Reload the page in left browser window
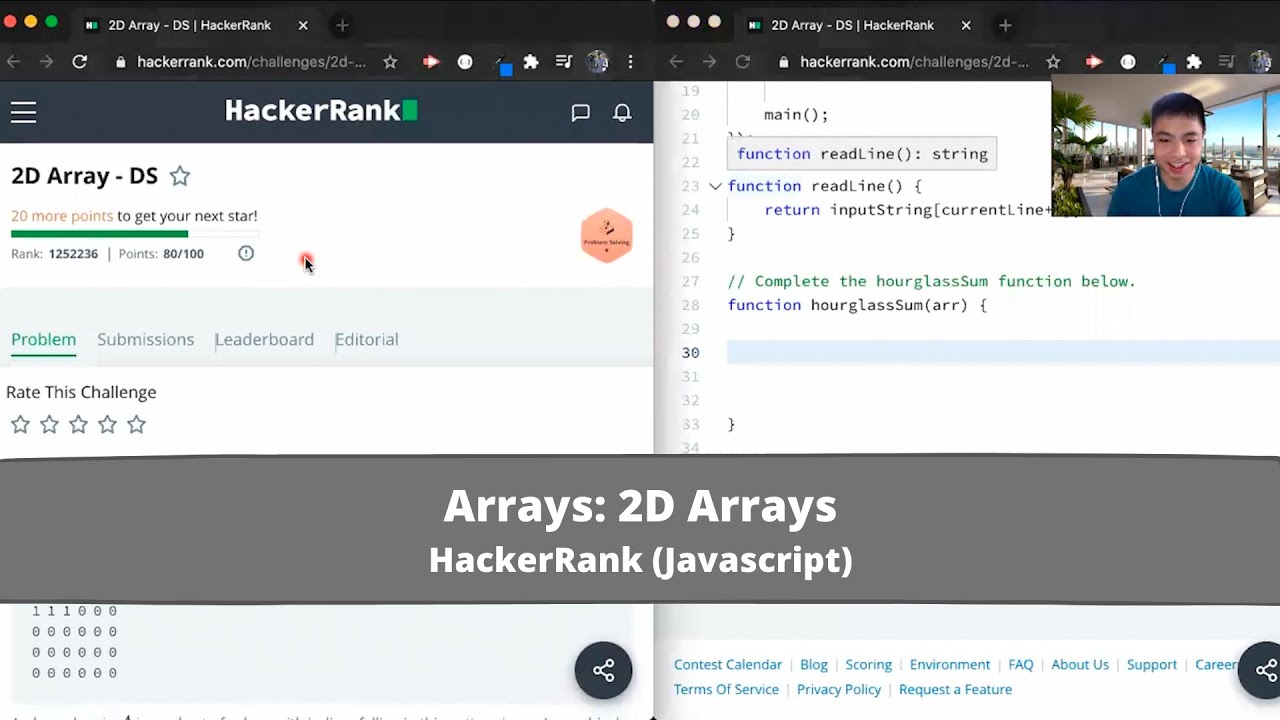 click(80, 62)
